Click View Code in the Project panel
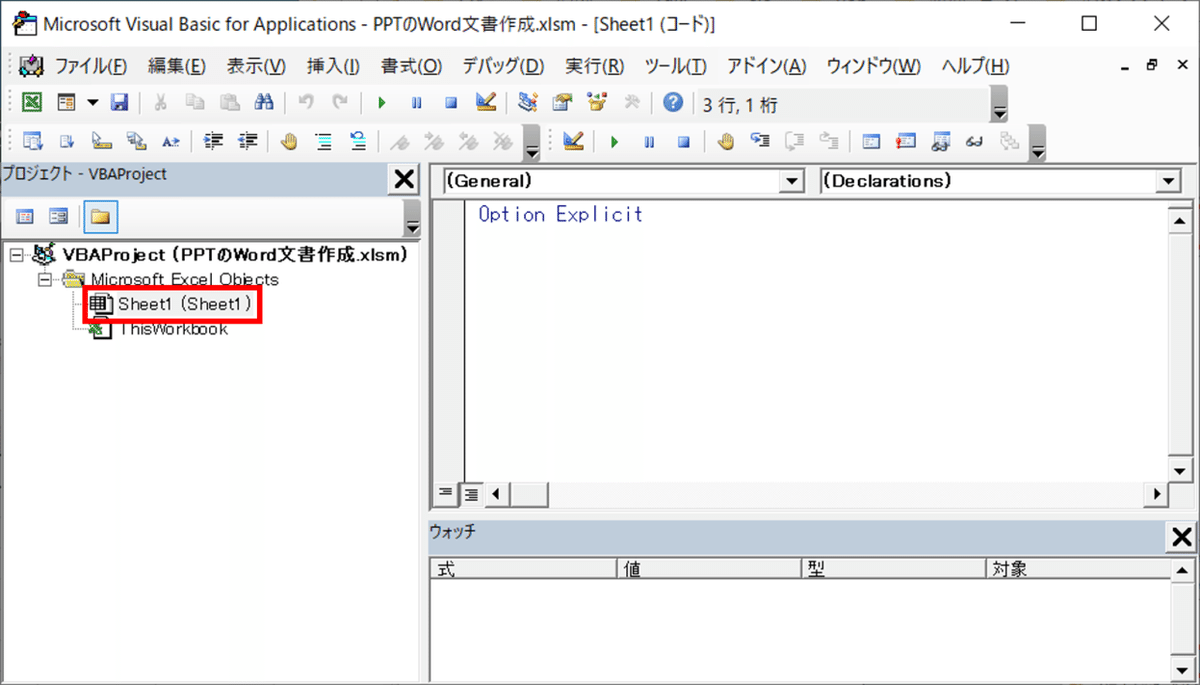The width and height of the screenshot is (1200, 685). [26, 216]
